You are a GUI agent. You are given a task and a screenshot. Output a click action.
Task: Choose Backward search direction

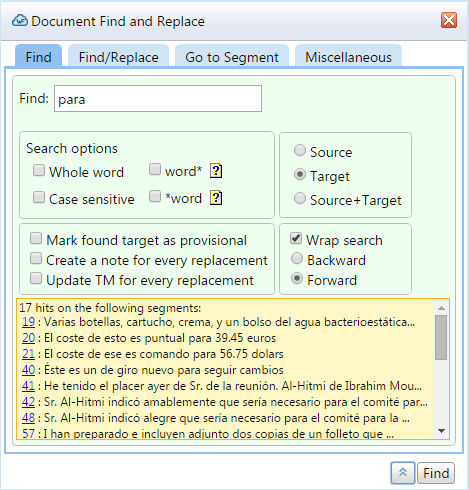pos(297,258)
